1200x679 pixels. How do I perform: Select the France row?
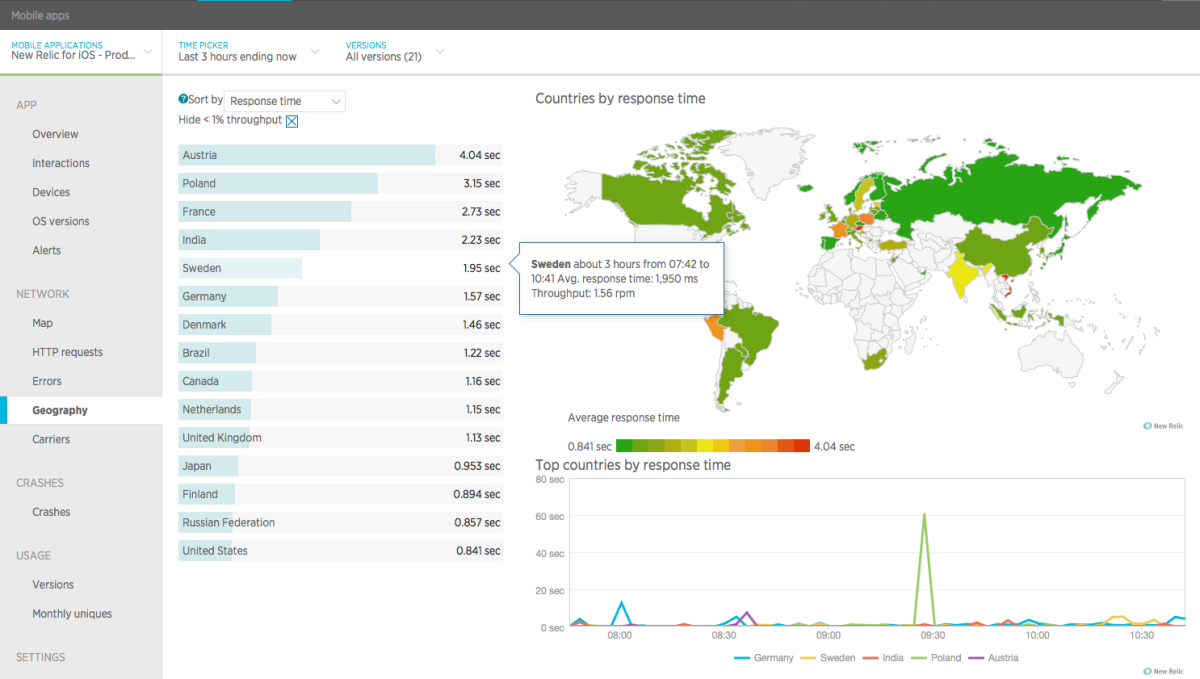340,212
